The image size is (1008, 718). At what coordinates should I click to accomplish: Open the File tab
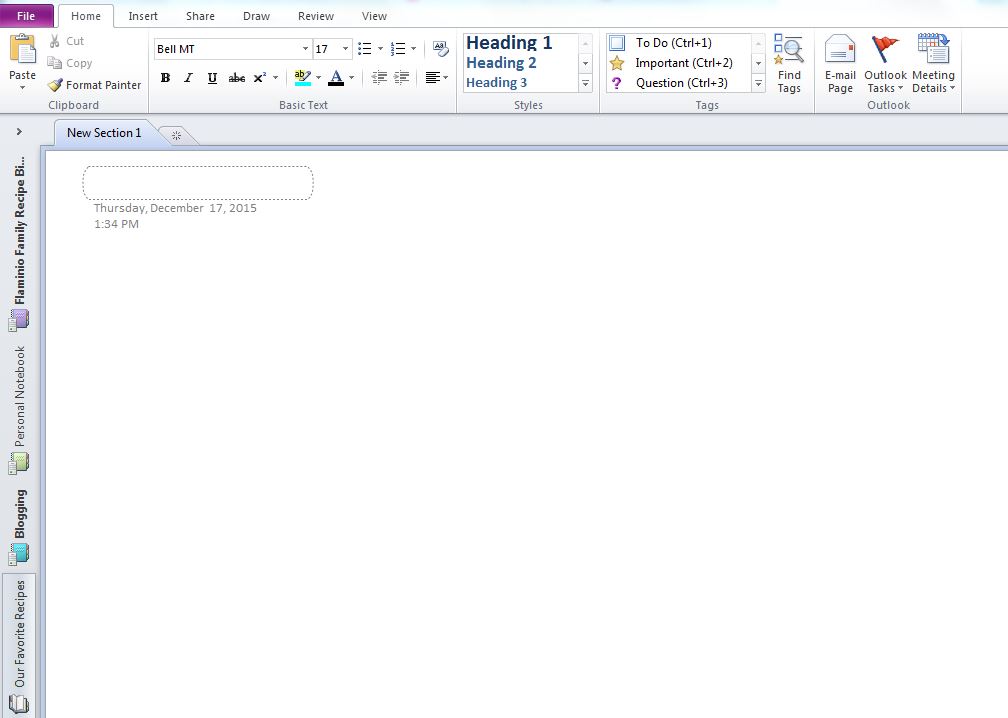tap(26, 16)
